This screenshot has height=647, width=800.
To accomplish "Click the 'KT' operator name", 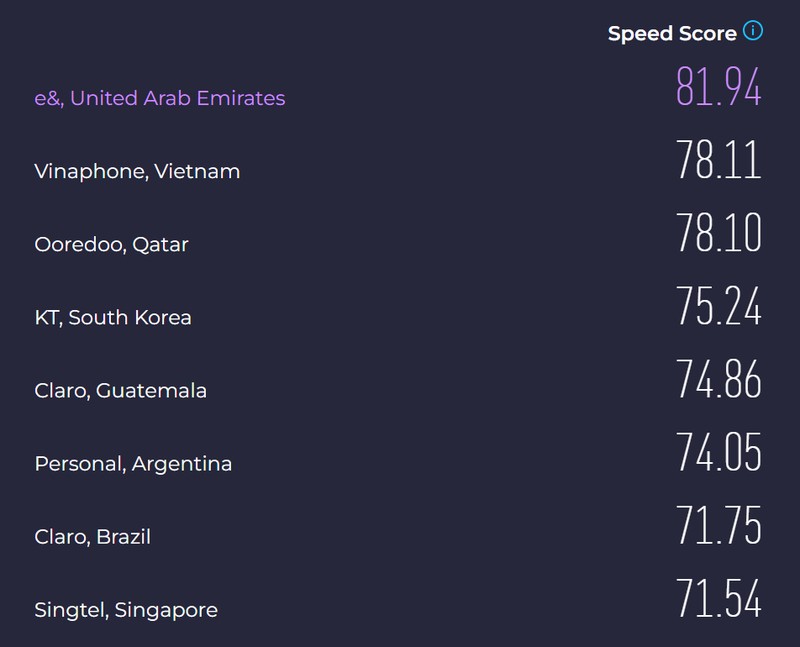I will tap(47, 318).
